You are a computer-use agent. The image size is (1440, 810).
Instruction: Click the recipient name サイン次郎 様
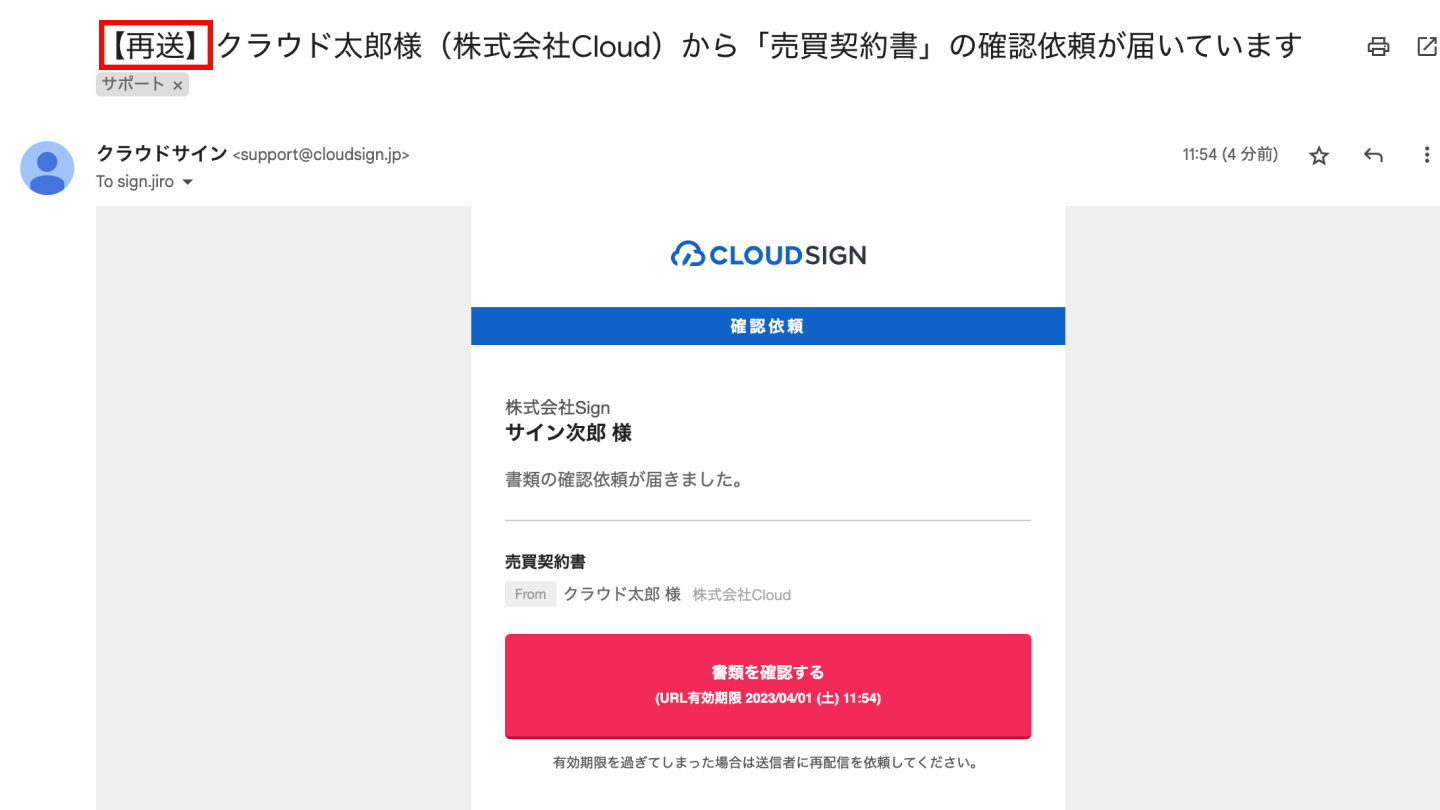[x=568, y=433]
